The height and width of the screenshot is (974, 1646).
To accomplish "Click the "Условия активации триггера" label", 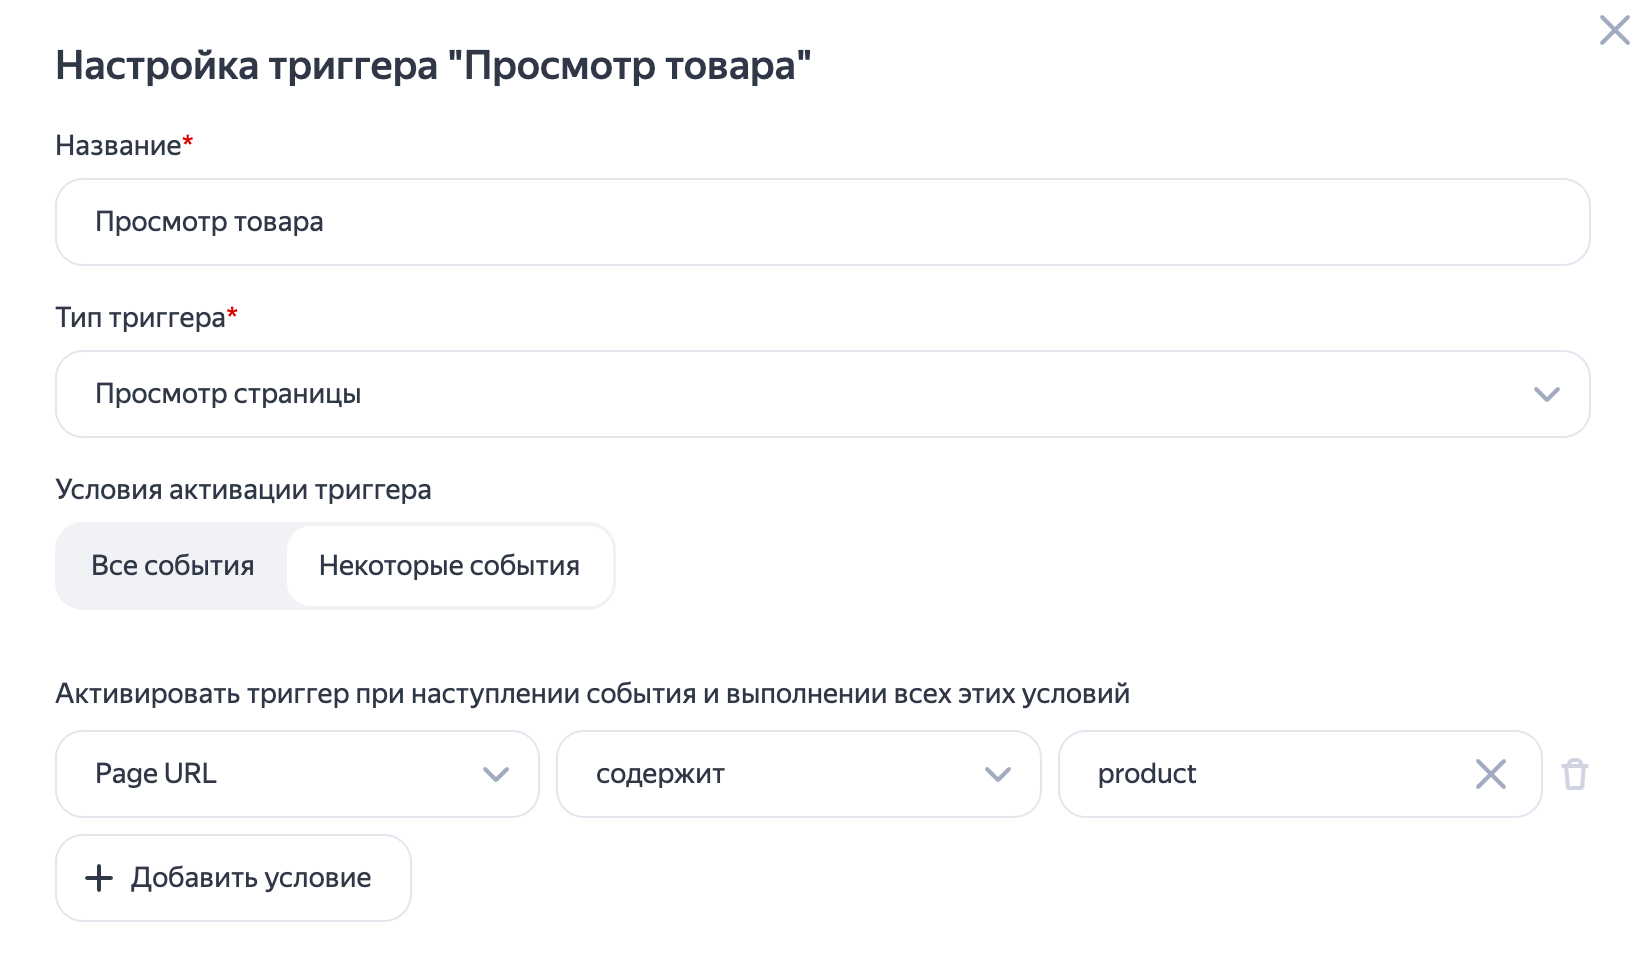I will pos(243,490).
